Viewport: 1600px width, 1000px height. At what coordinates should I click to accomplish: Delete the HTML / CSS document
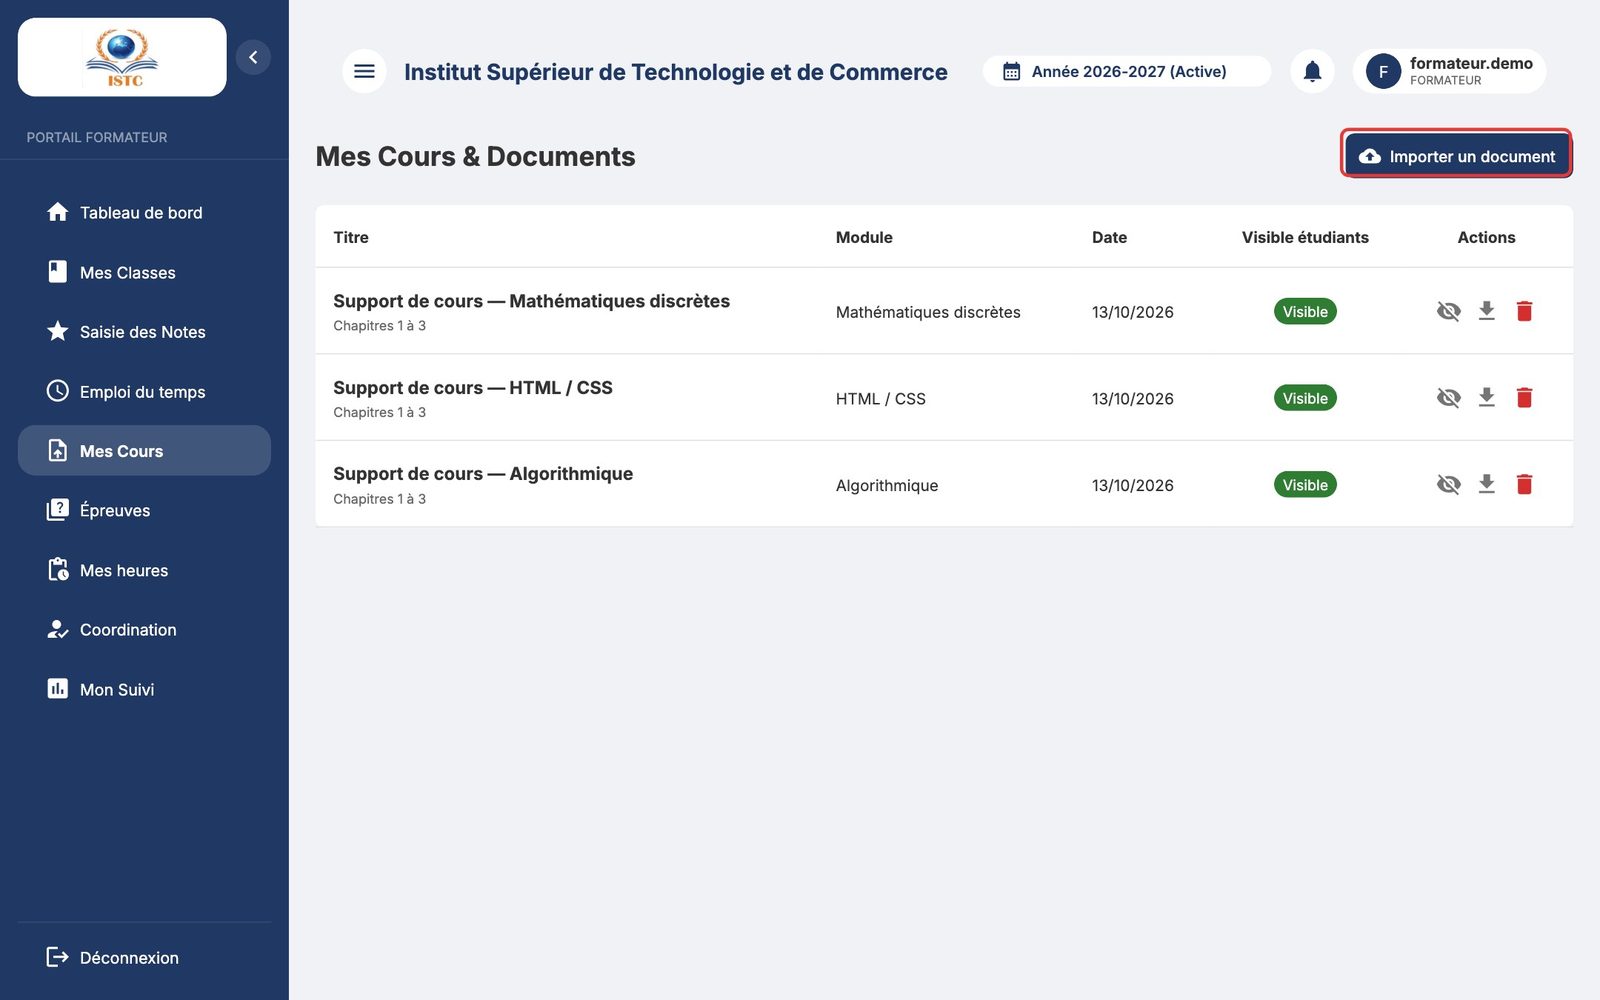(x=1524, y=398)
